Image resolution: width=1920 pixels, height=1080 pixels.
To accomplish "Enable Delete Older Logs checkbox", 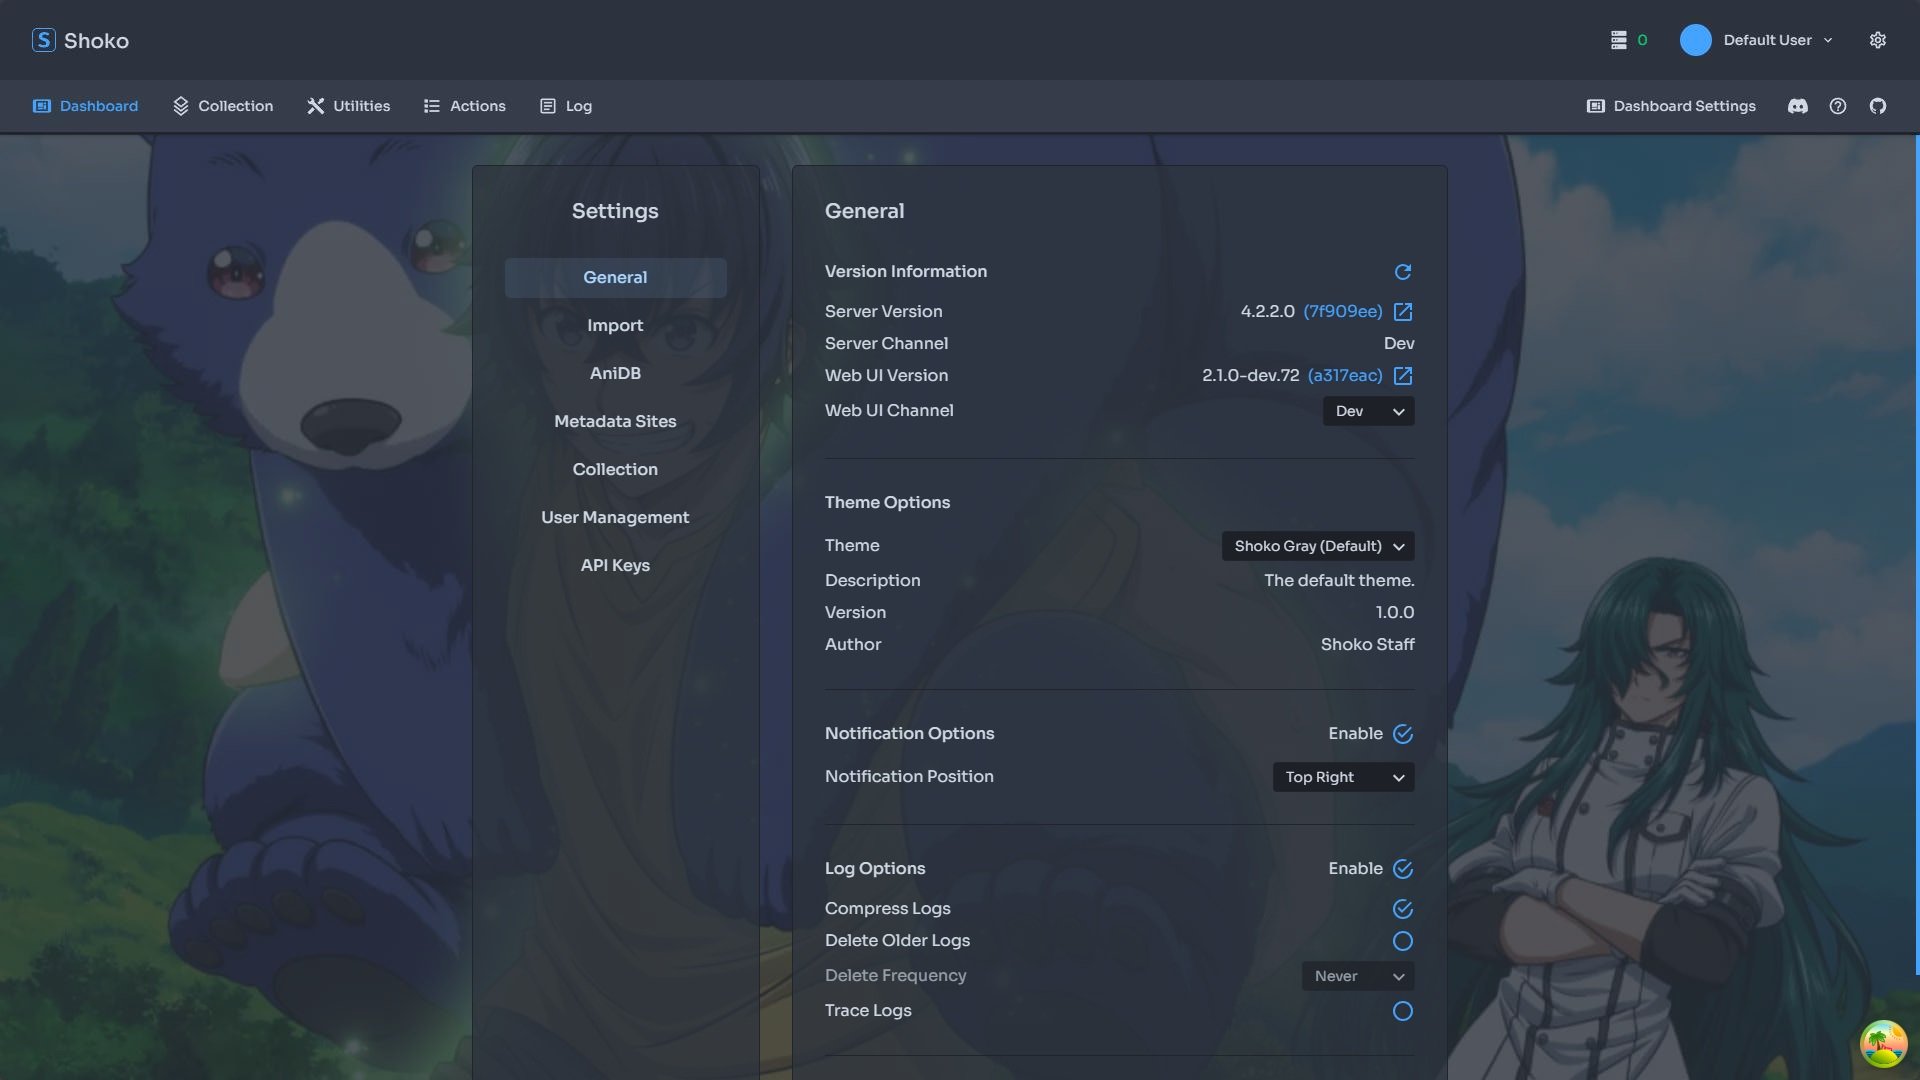I will (x=1403, y=941).
